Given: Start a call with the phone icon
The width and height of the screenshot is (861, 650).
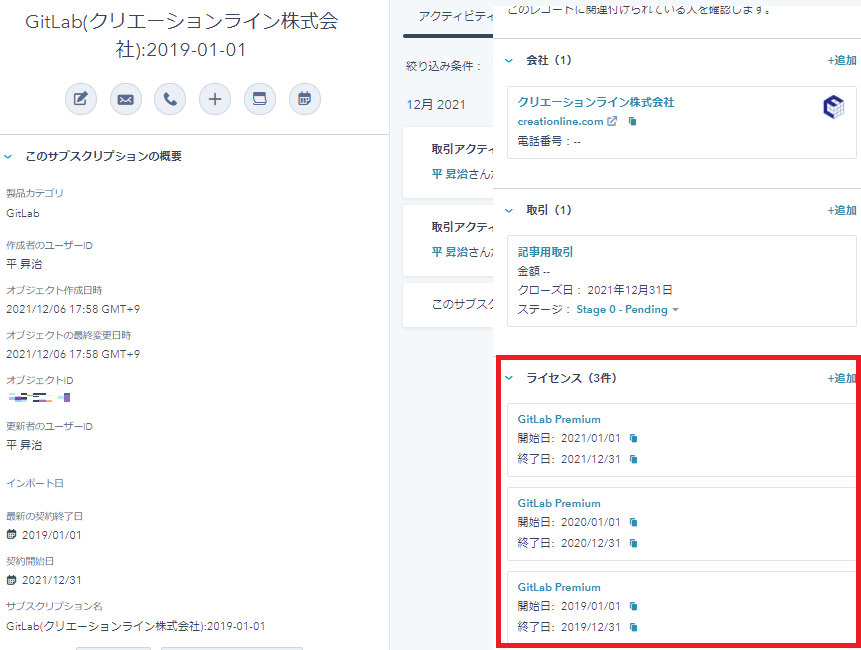Looking at the screenshot, I should click(170, 99).
